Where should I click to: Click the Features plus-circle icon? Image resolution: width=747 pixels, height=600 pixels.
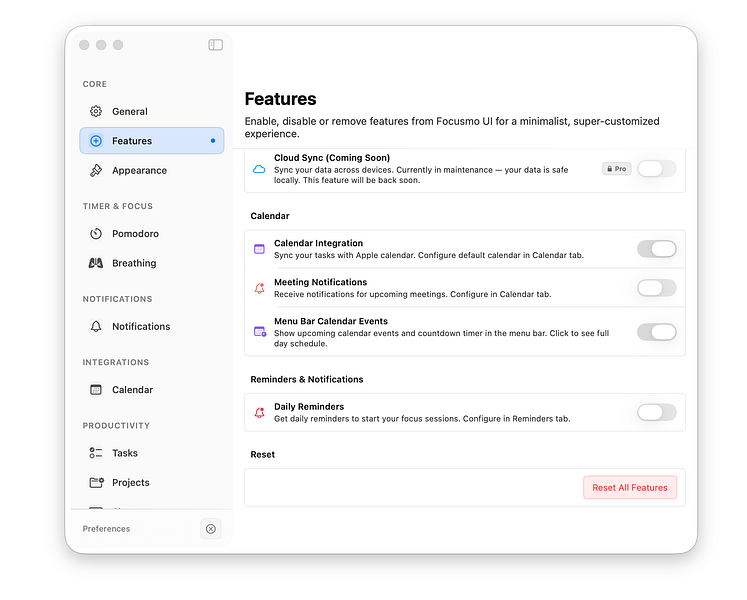[96, 141]
